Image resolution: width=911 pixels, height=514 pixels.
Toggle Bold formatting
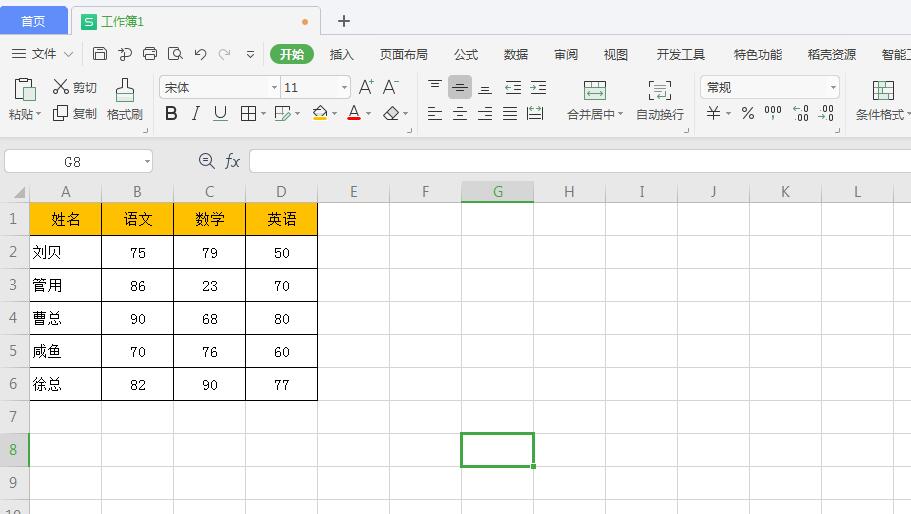point(171,113)
